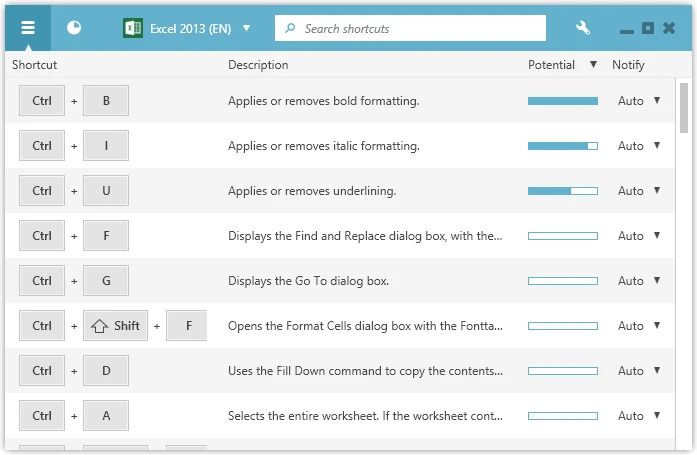
Task: Click the Description column header
Action: (x=258, y=65)
